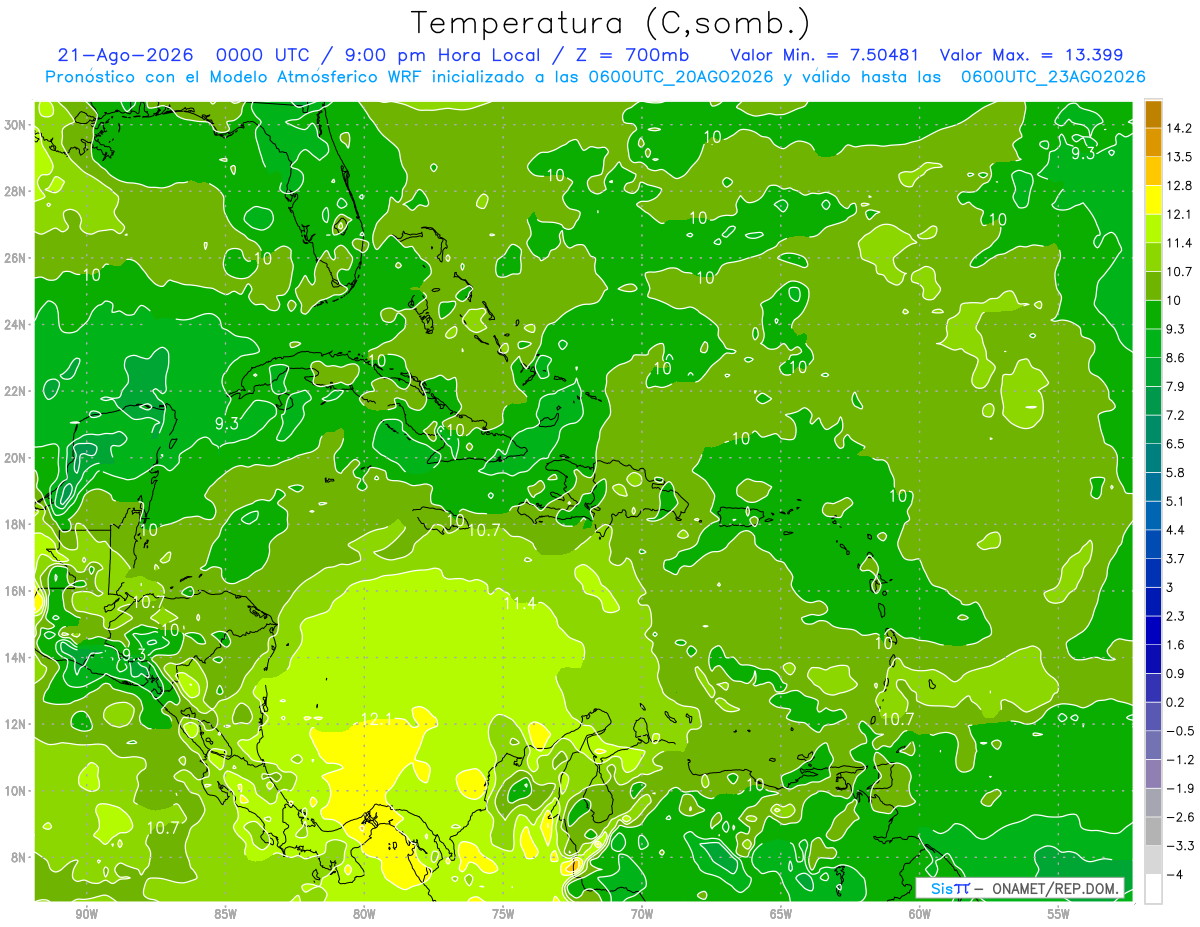Click the colorbar label "7.9"

coord(1175,387)
